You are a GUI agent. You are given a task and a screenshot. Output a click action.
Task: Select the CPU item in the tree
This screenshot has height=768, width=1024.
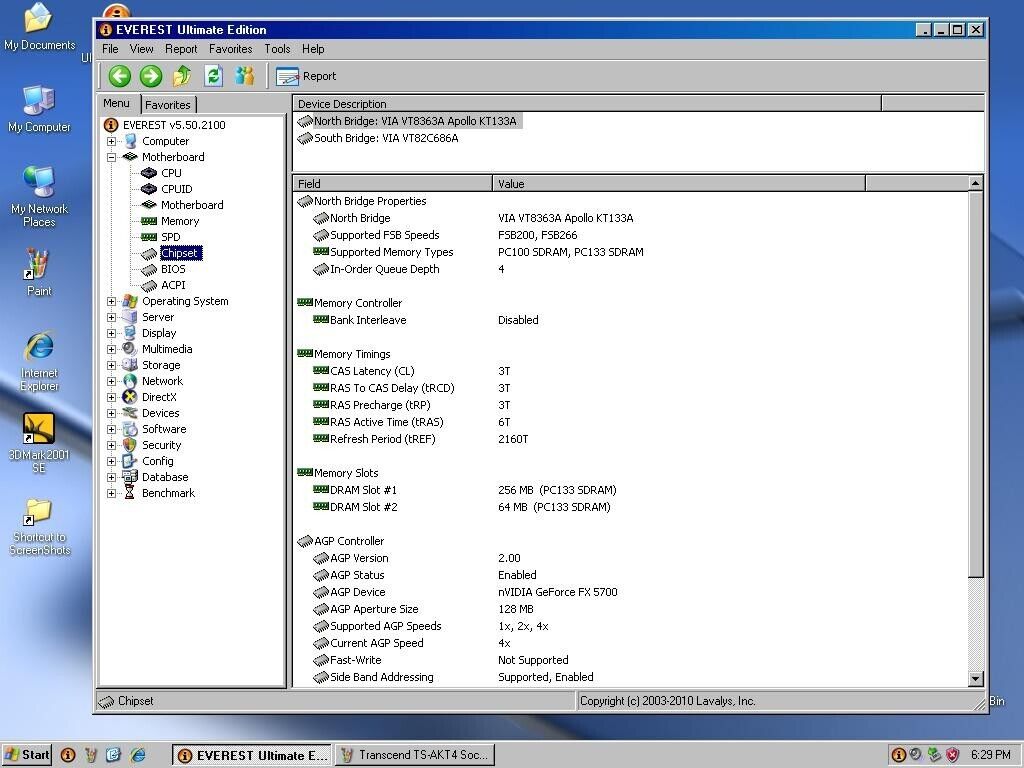pyautogui.click(x=171, y=173)
